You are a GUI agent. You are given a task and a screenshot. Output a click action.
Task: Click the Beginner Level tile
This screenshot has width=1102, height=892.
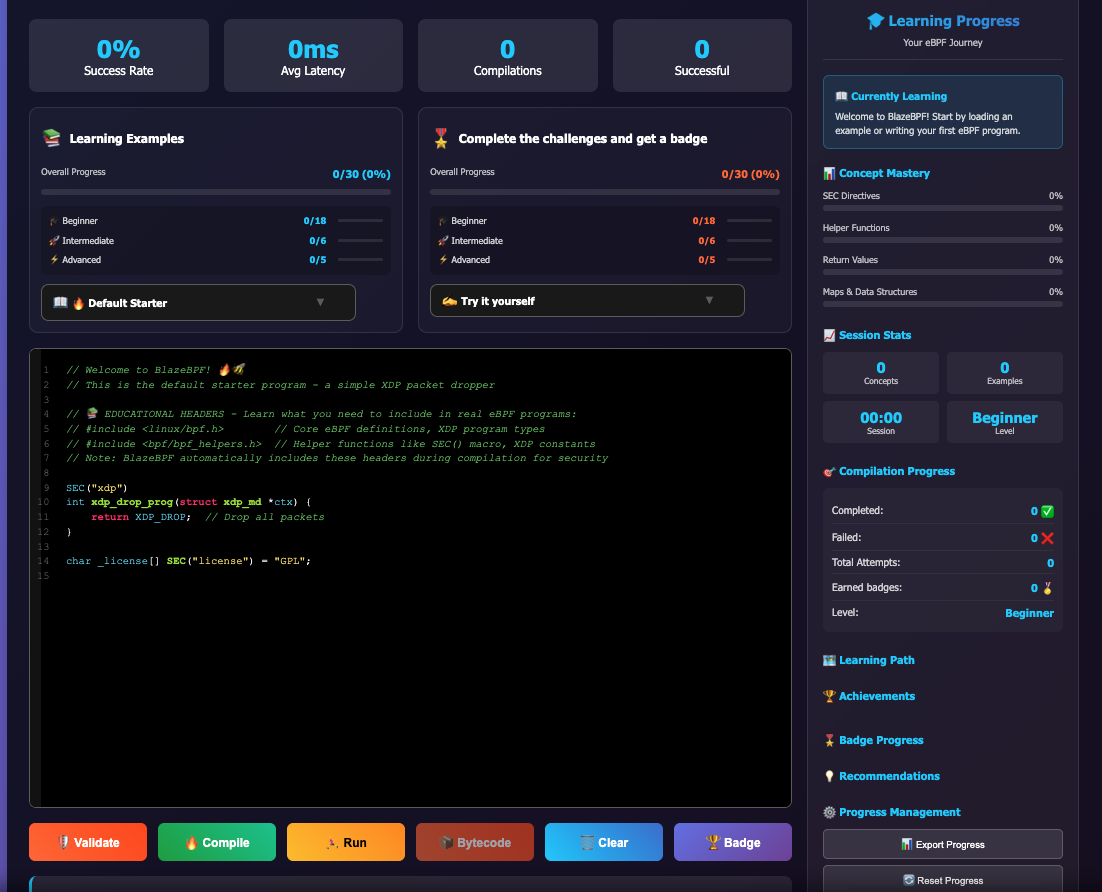pyautogui.click(x=1004, y=422)
